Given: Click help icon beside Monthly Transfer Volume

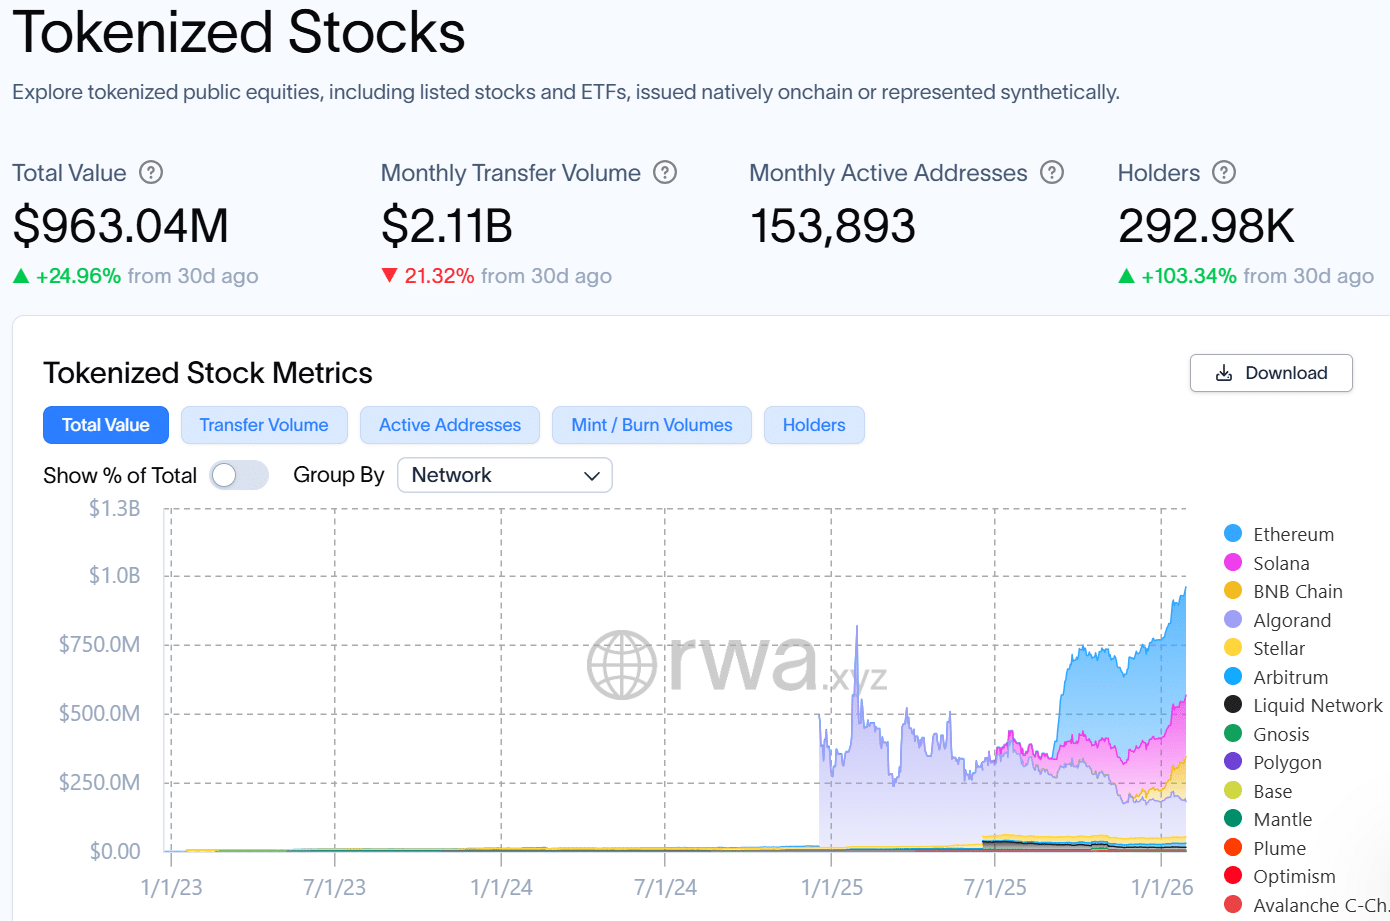Looking at the screenshot, I should point(665,172).
